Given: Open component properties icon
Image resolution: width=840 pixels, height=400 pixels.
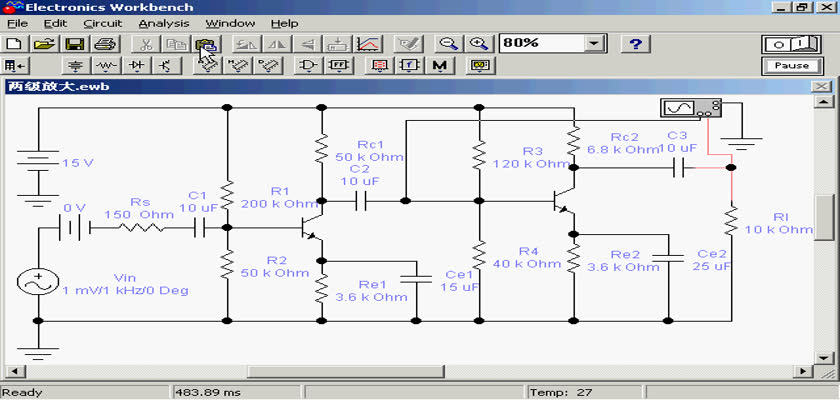Looking at the screenshot, I should click(409, 43).
